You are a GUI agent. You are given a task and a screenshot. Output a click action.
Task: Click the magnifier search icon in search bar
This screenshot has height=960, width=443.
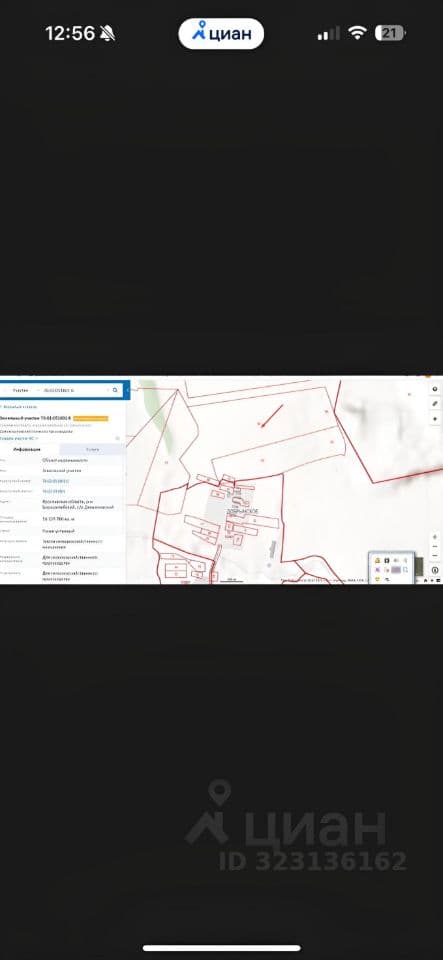tap(115, 390)
